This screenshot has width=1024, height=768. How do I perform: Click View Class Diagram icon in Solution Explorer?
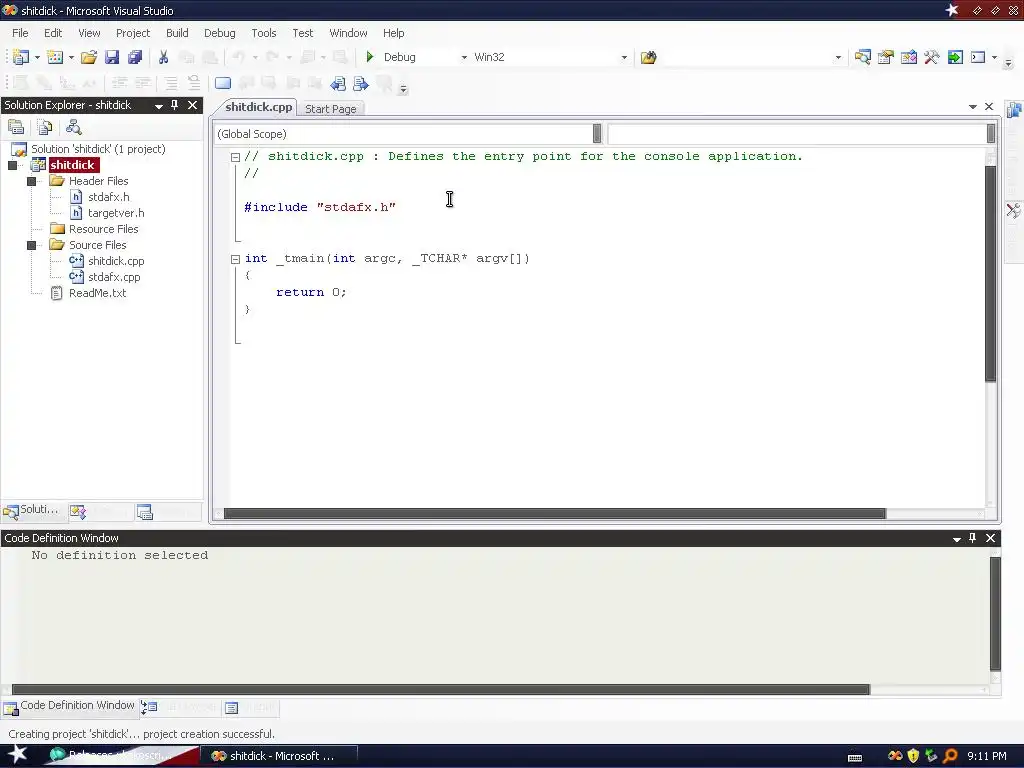[74, 127]
